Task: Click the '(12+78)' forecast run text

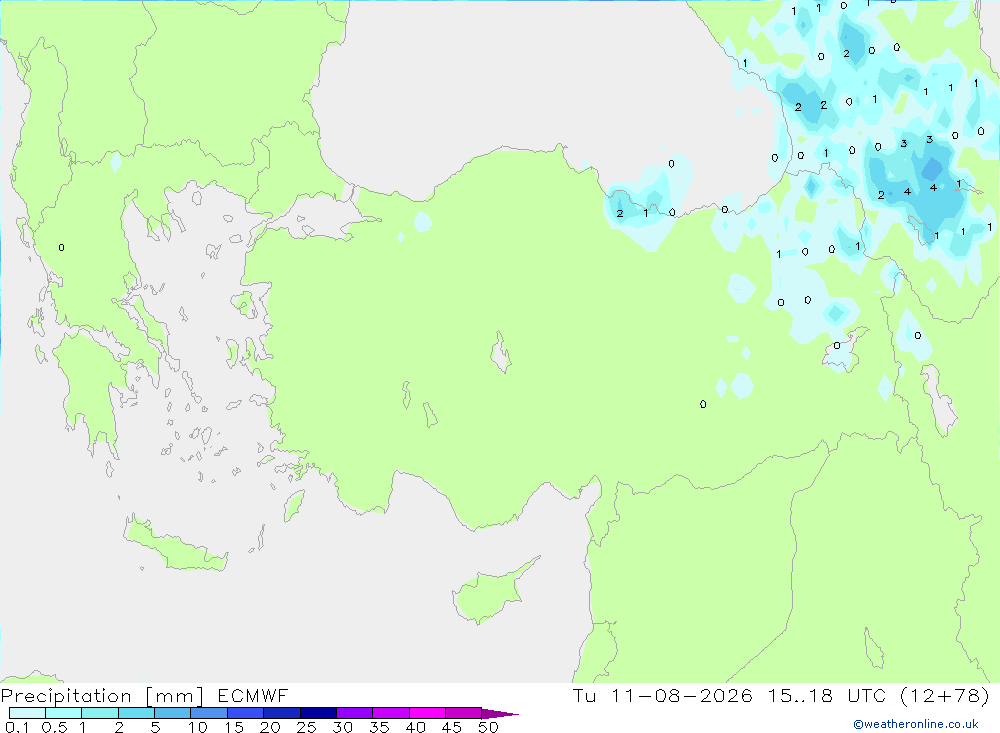Action: pos(945,695)
